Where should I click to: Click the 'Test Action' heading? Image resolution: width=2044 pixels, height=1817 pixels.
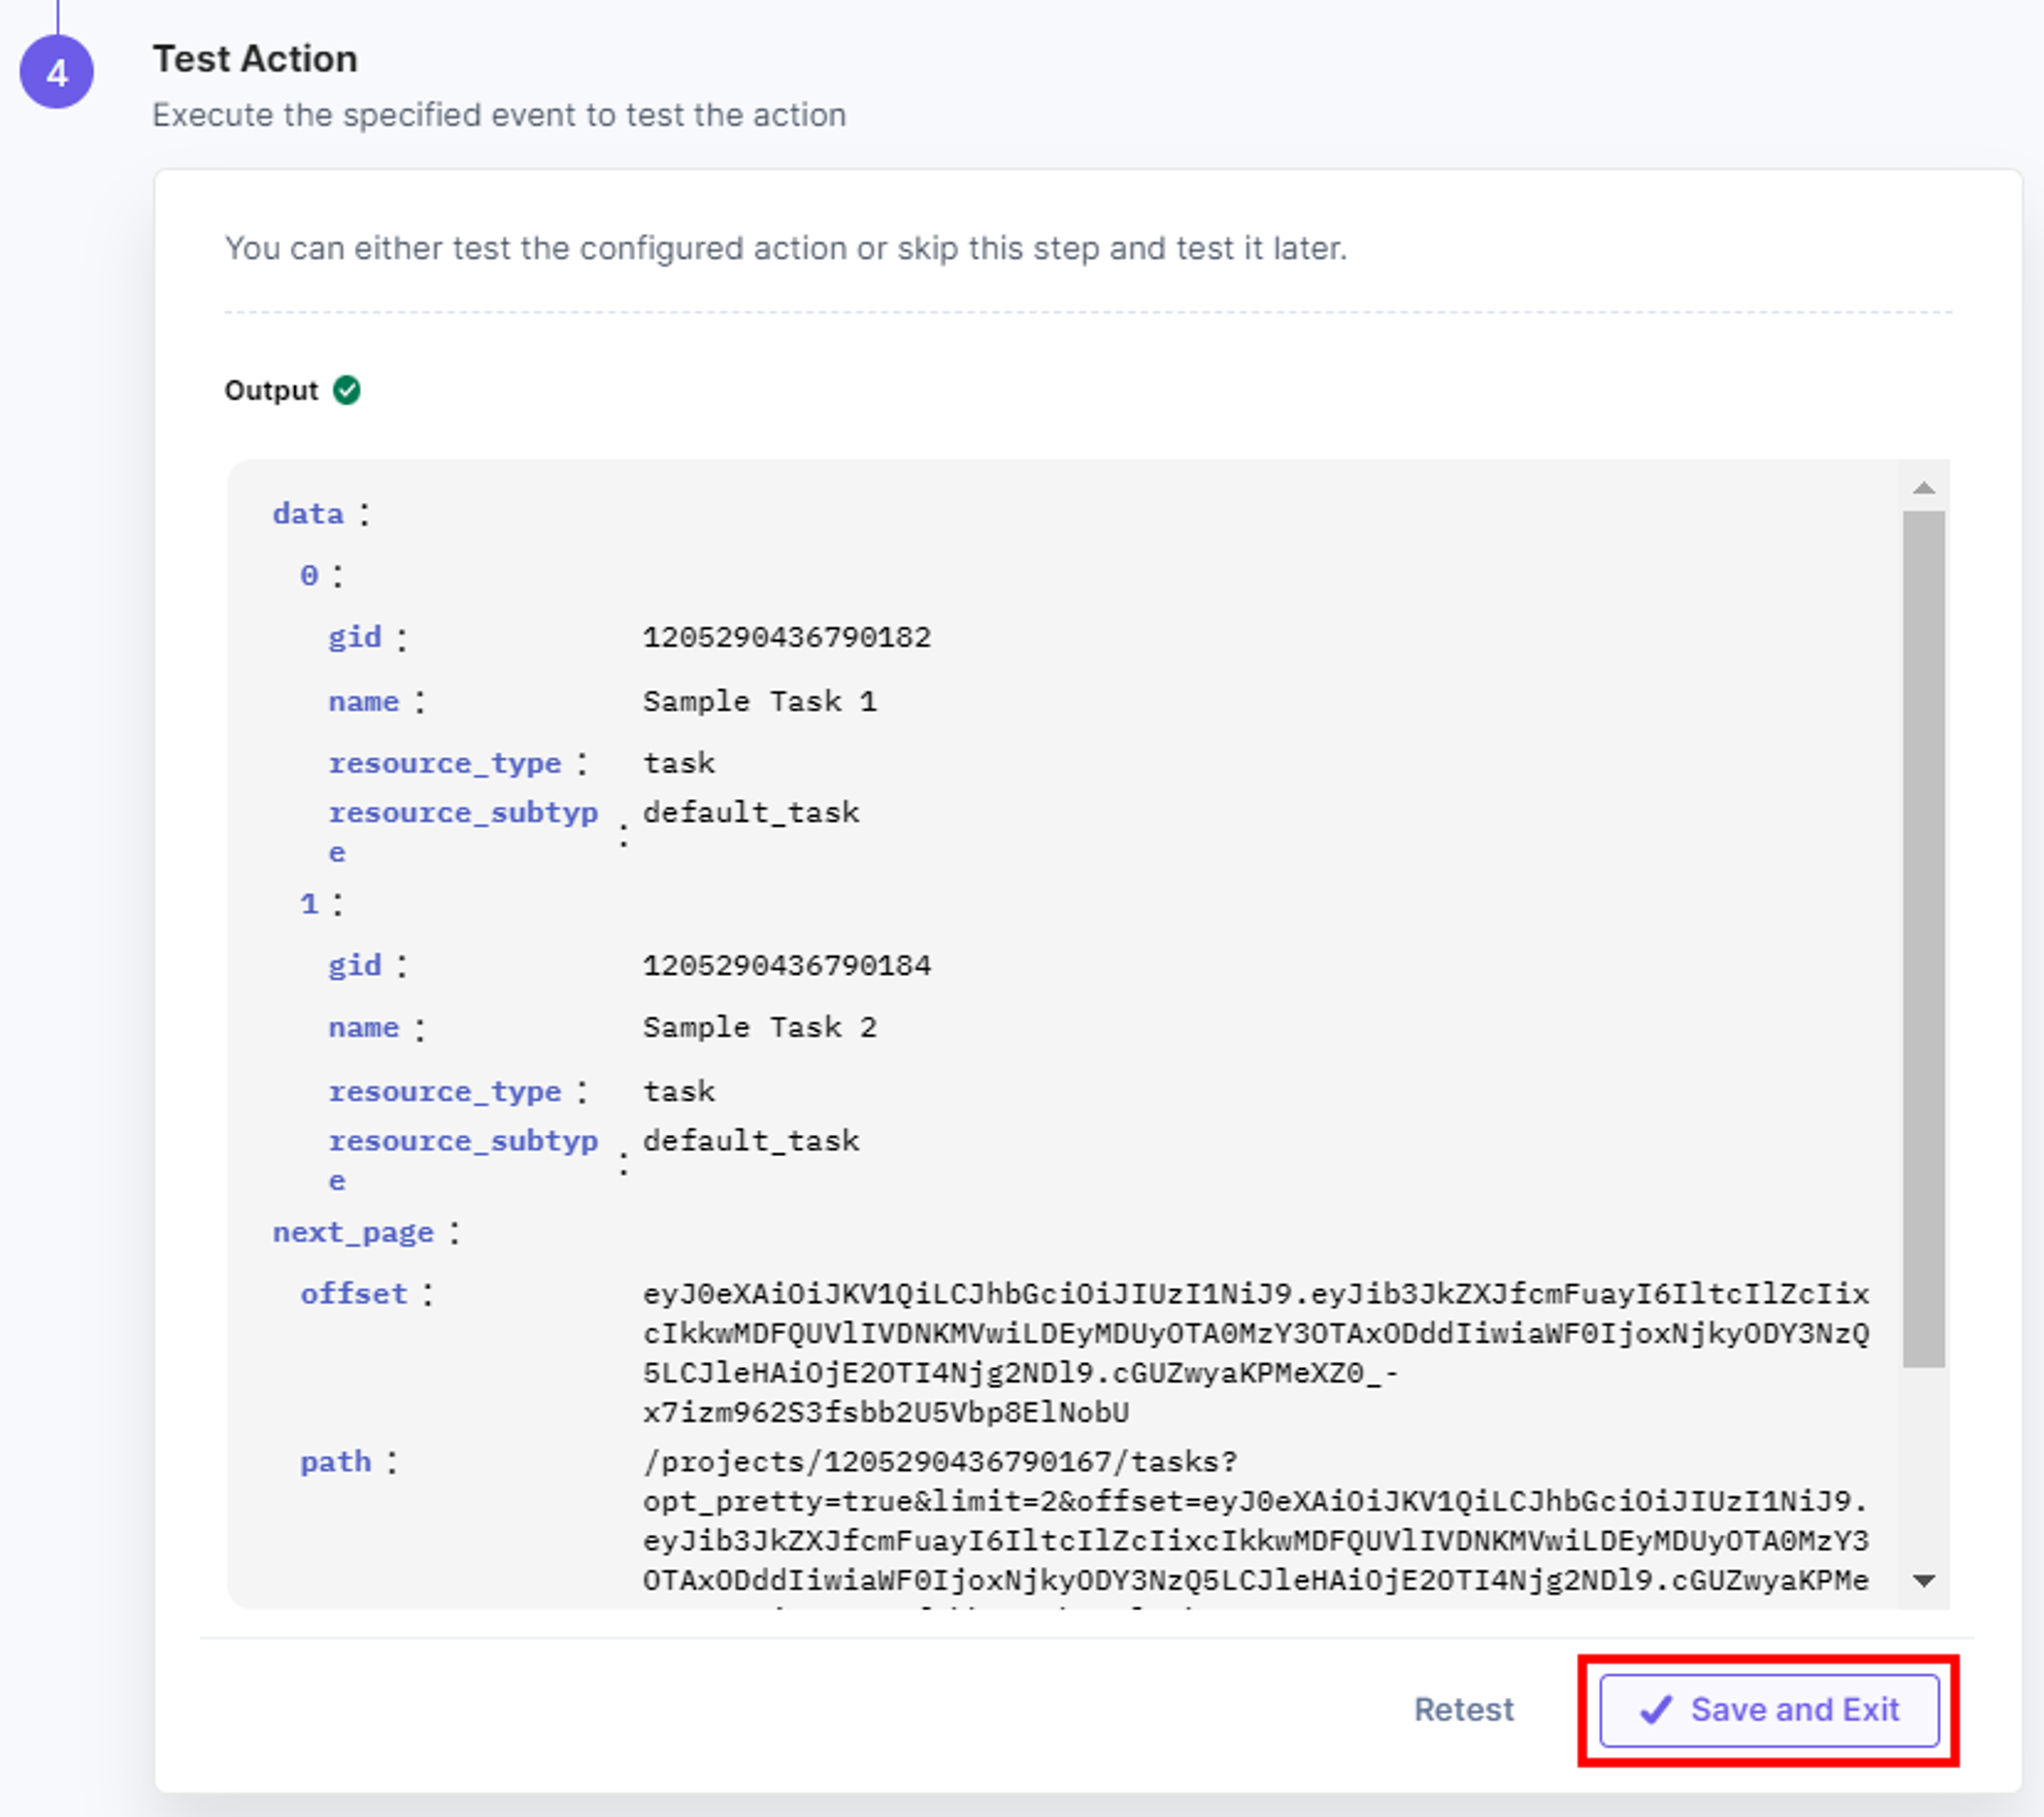click(x=255, y=59)
